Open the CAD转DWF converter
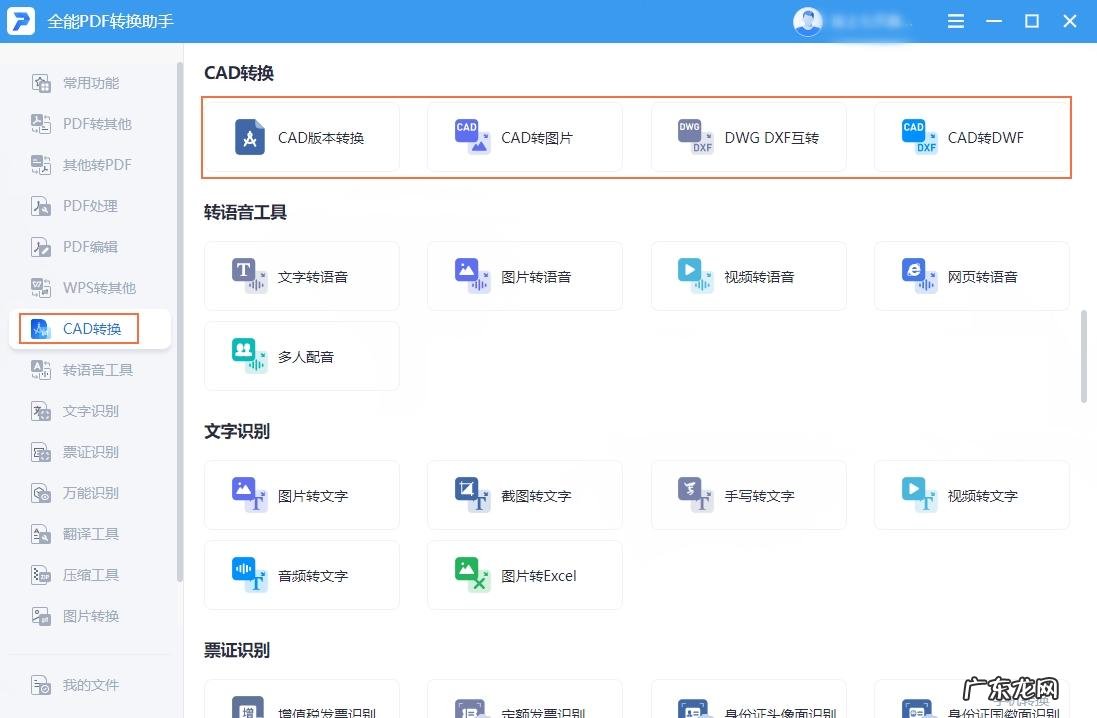 pos(970,138)
